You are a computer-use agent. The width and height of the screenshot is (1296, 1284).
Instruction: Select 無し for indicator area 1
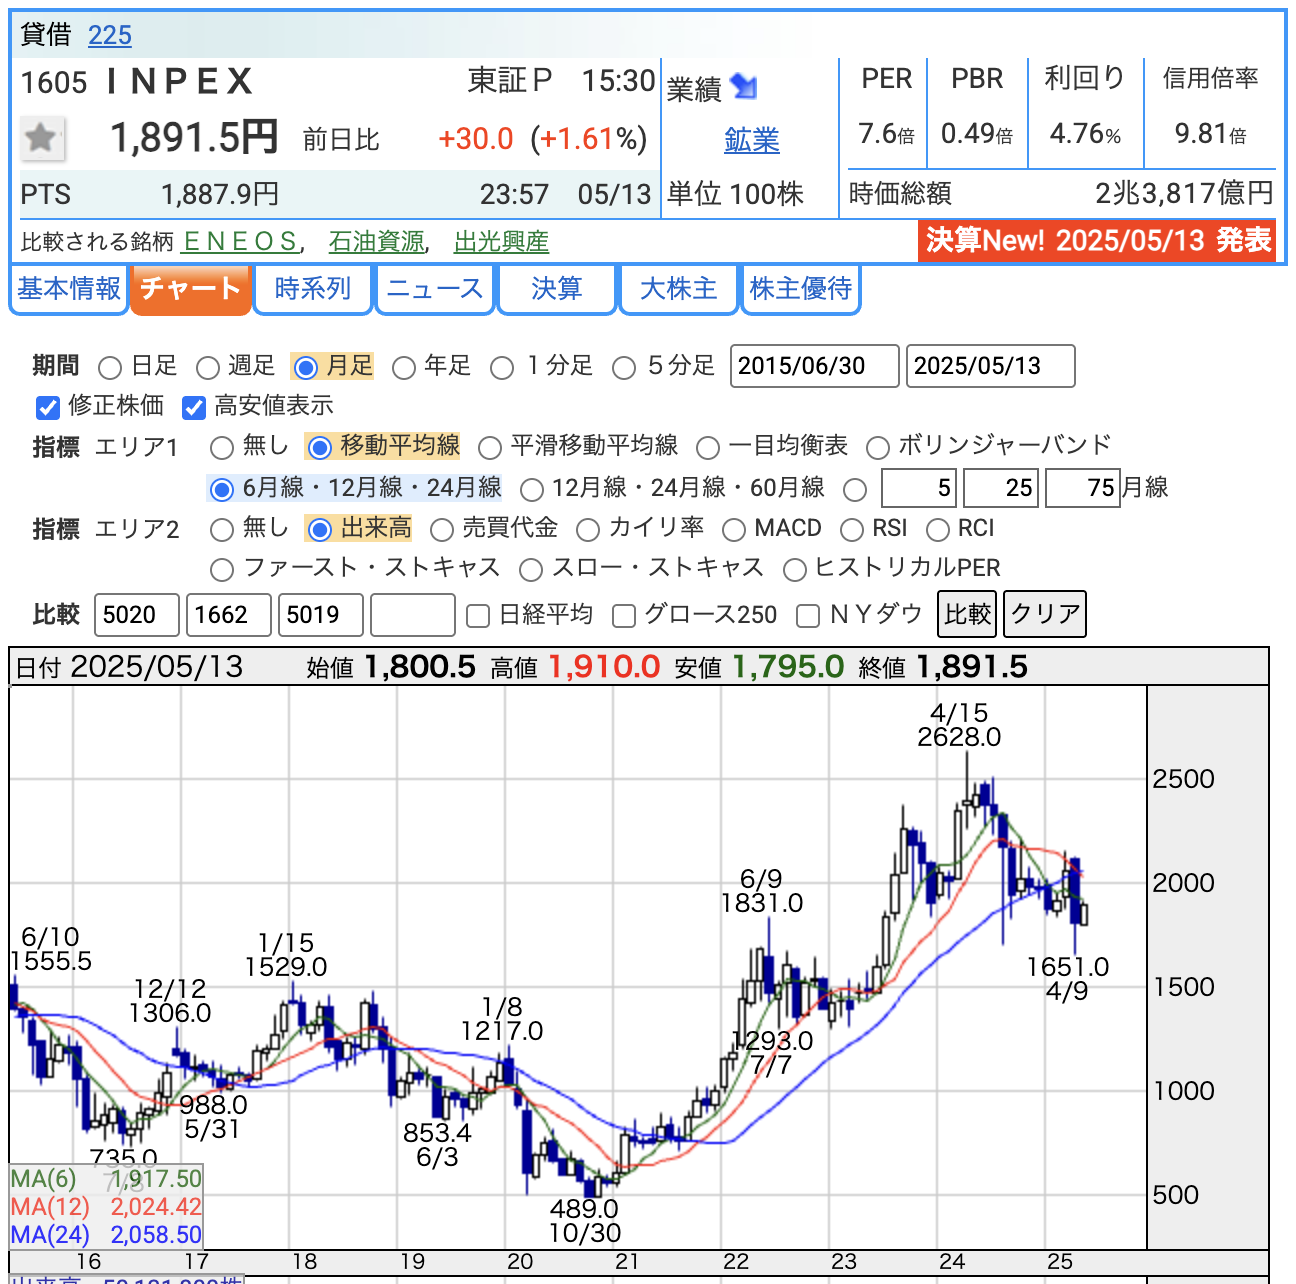(x=222, y=448)
